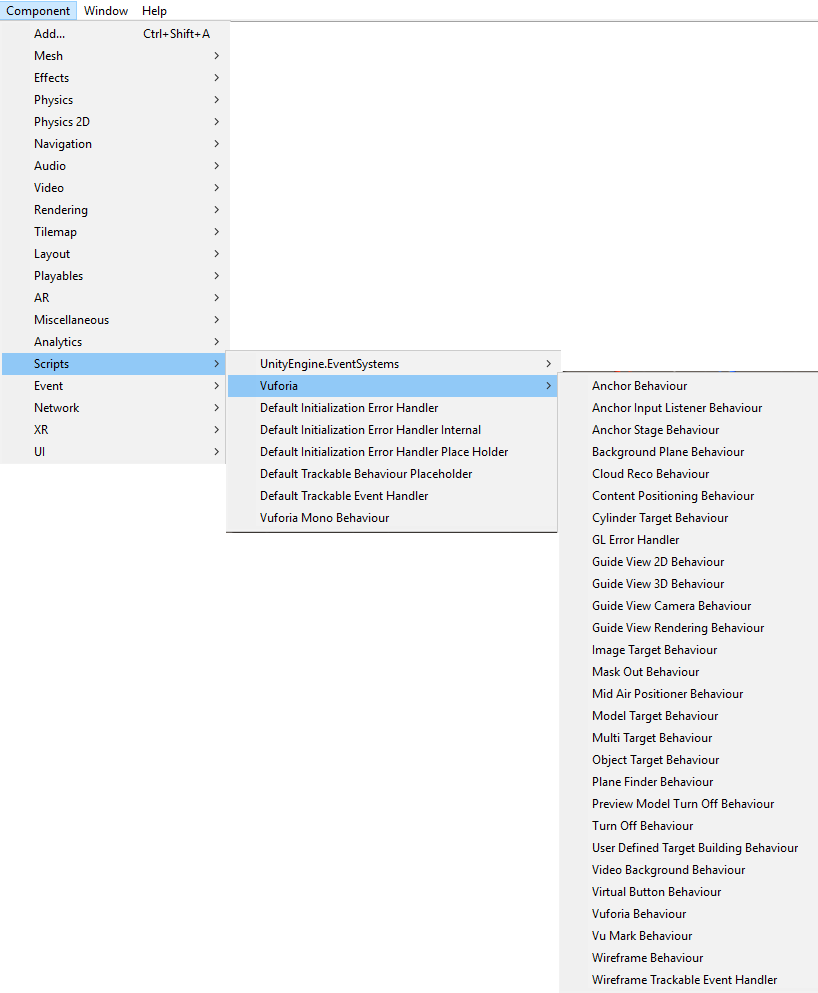Select Model Target Behaviour

(689, 716)
